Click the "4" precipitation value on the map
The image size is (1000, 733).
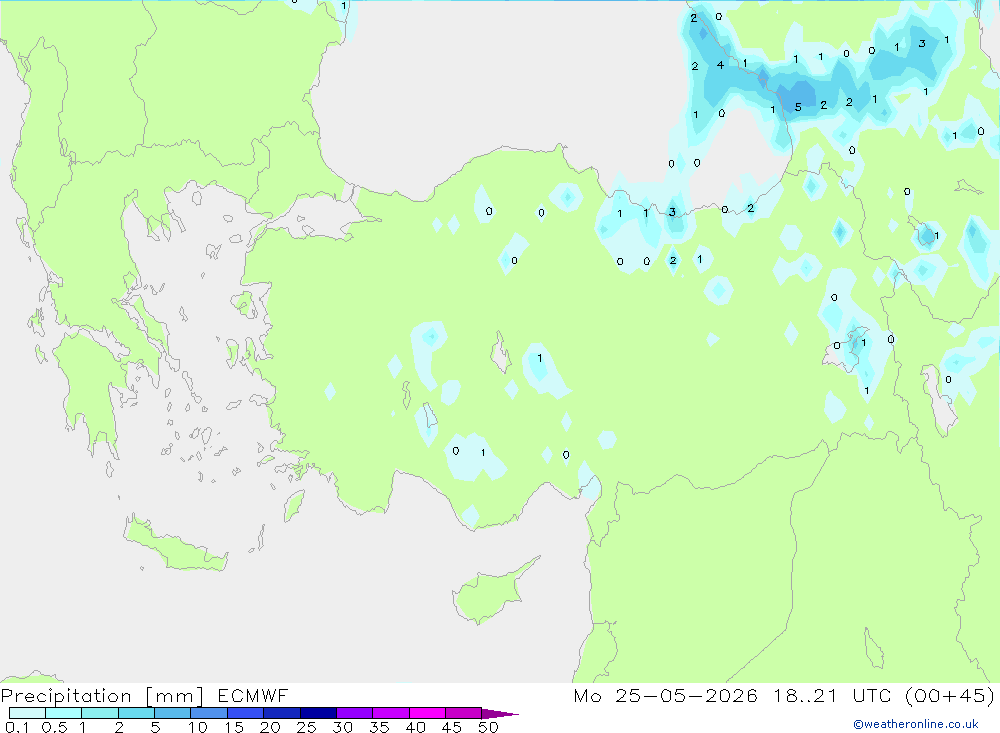720,64
